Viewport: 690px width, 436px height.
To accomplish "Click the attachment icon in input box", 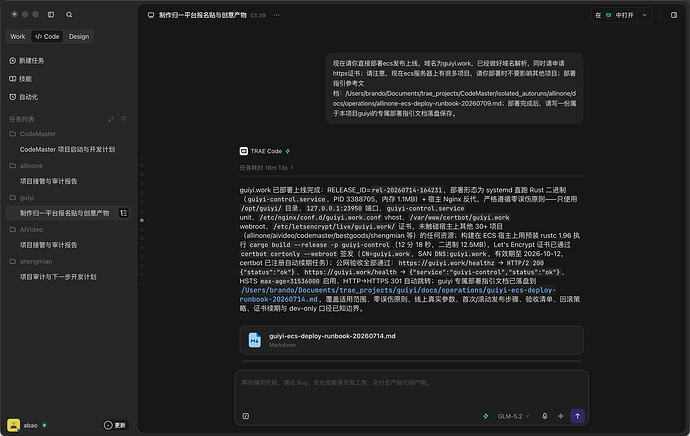I will point(246,416).
